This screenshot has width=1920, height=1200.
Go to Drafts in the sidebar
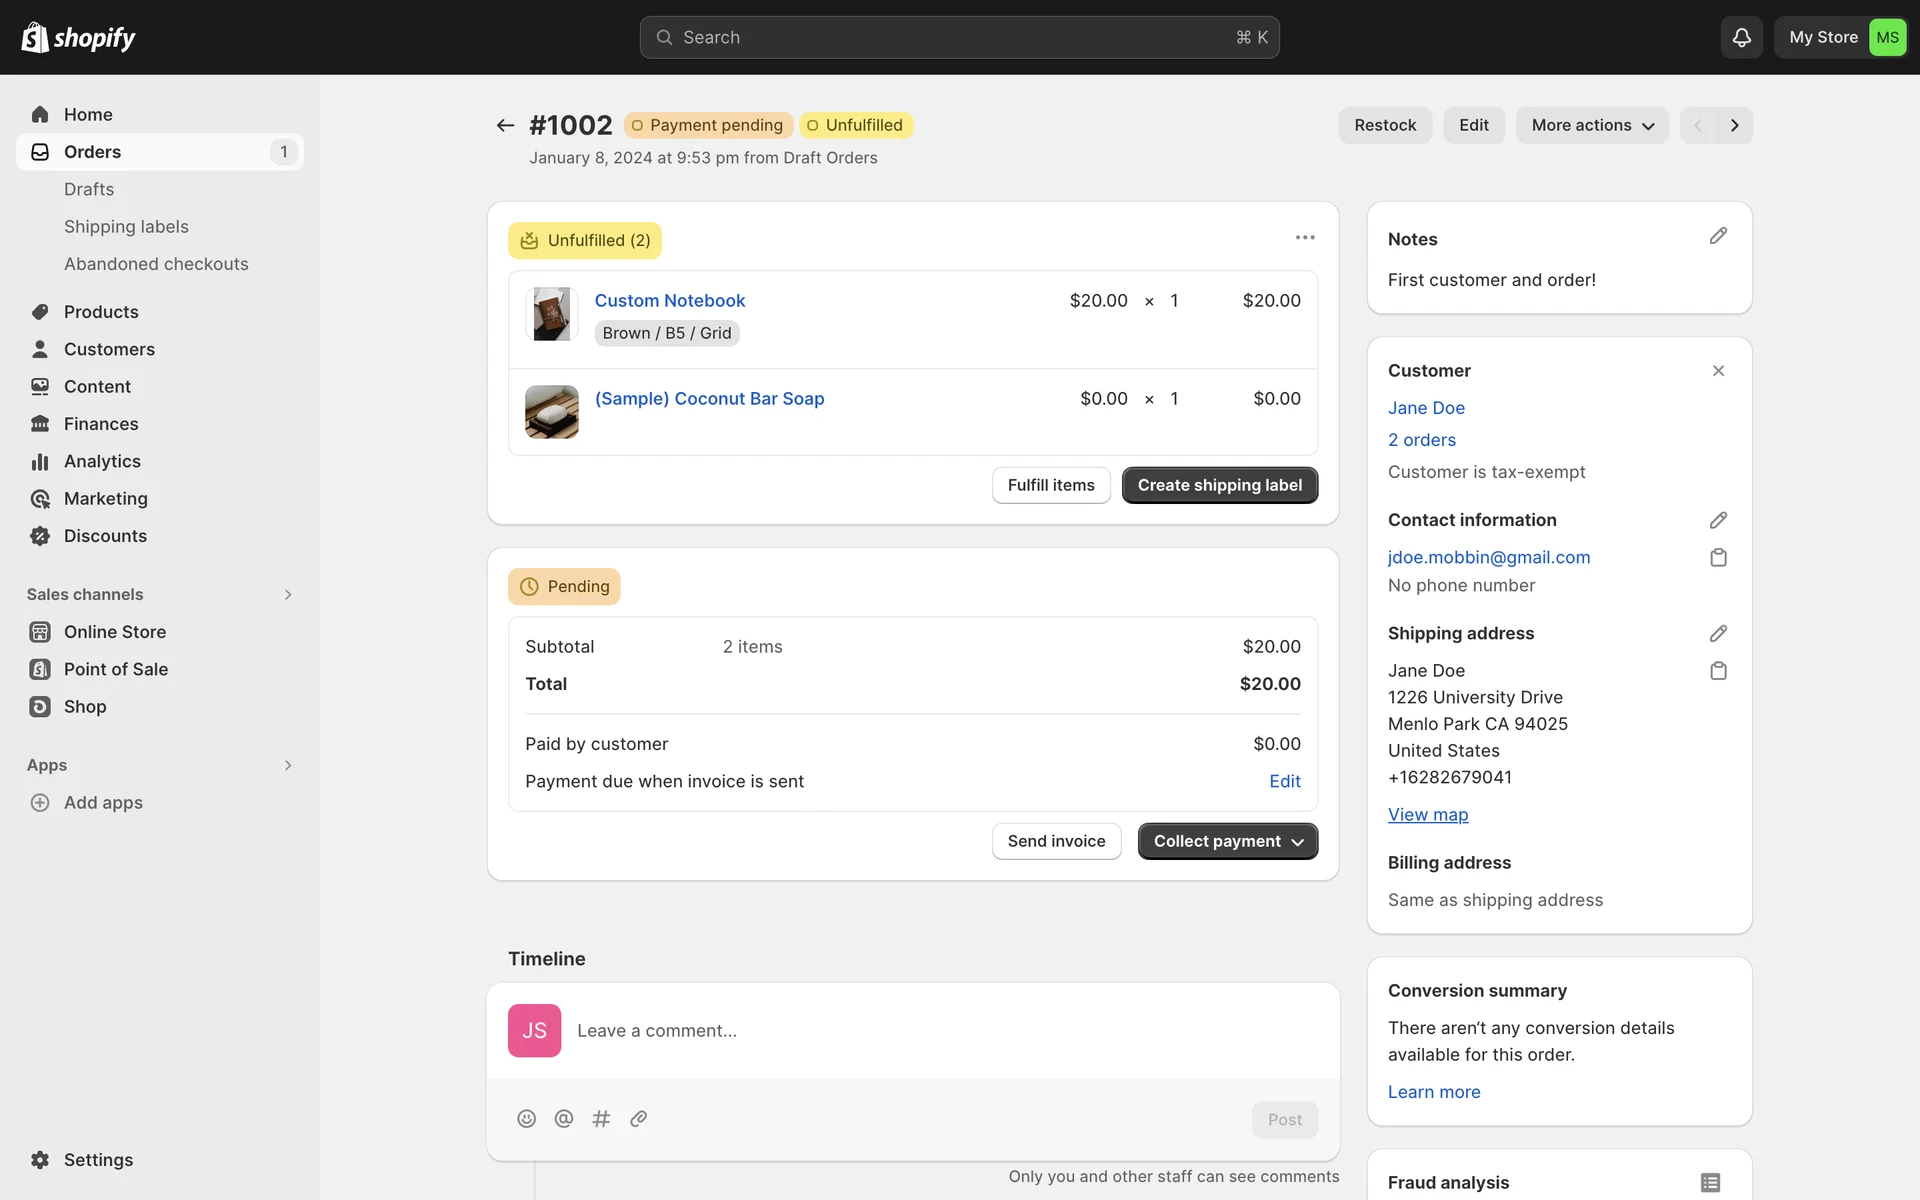point(89,189)
